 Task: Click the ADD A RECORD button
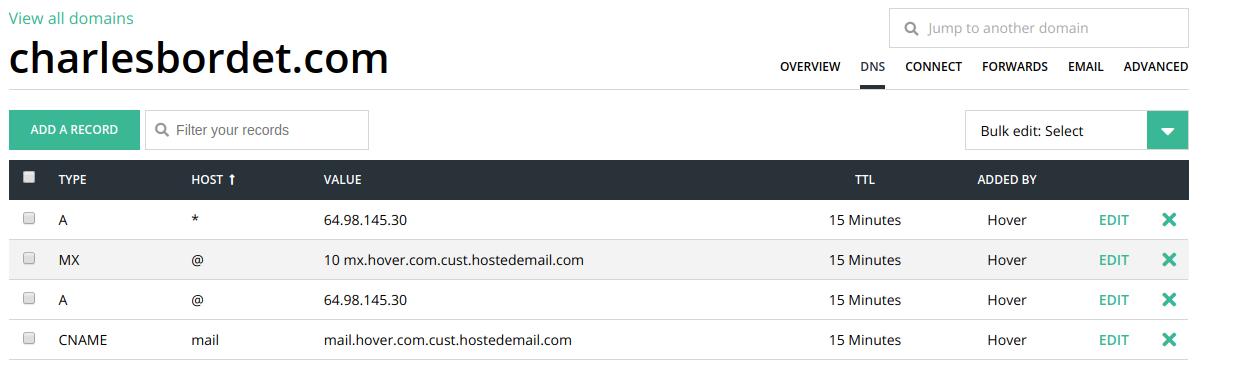click(x=74, y=130)
